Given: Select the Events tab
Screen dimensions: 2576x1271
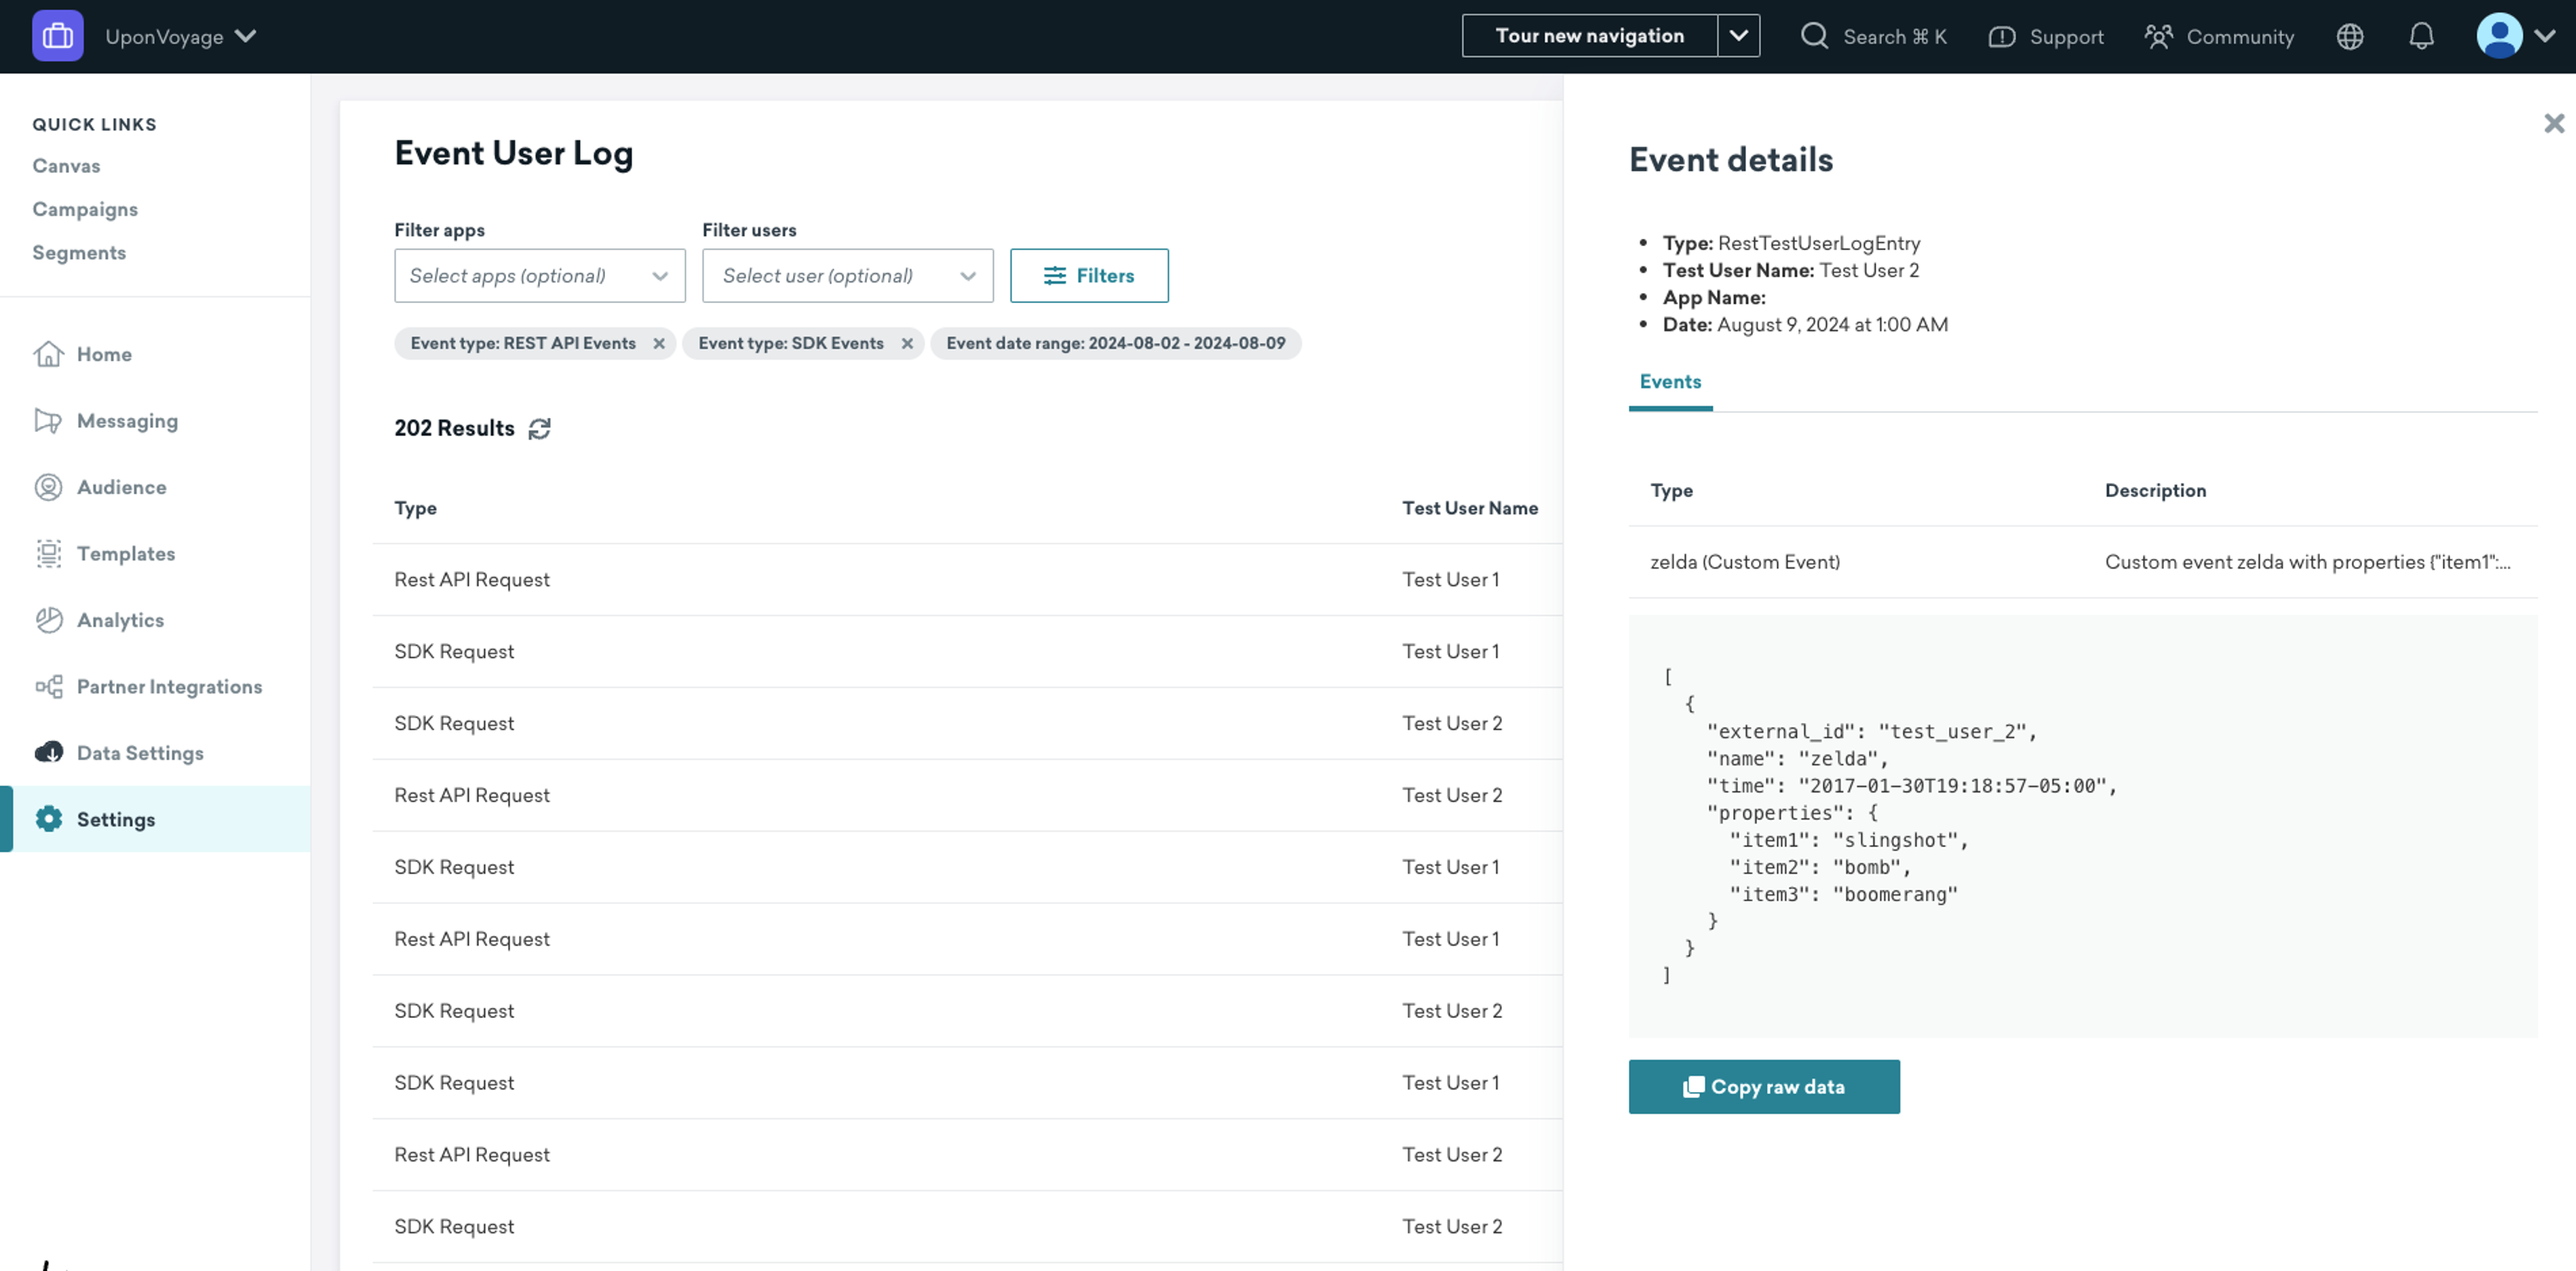Looking at the screenshot, I should click(x=1669, y=382).
